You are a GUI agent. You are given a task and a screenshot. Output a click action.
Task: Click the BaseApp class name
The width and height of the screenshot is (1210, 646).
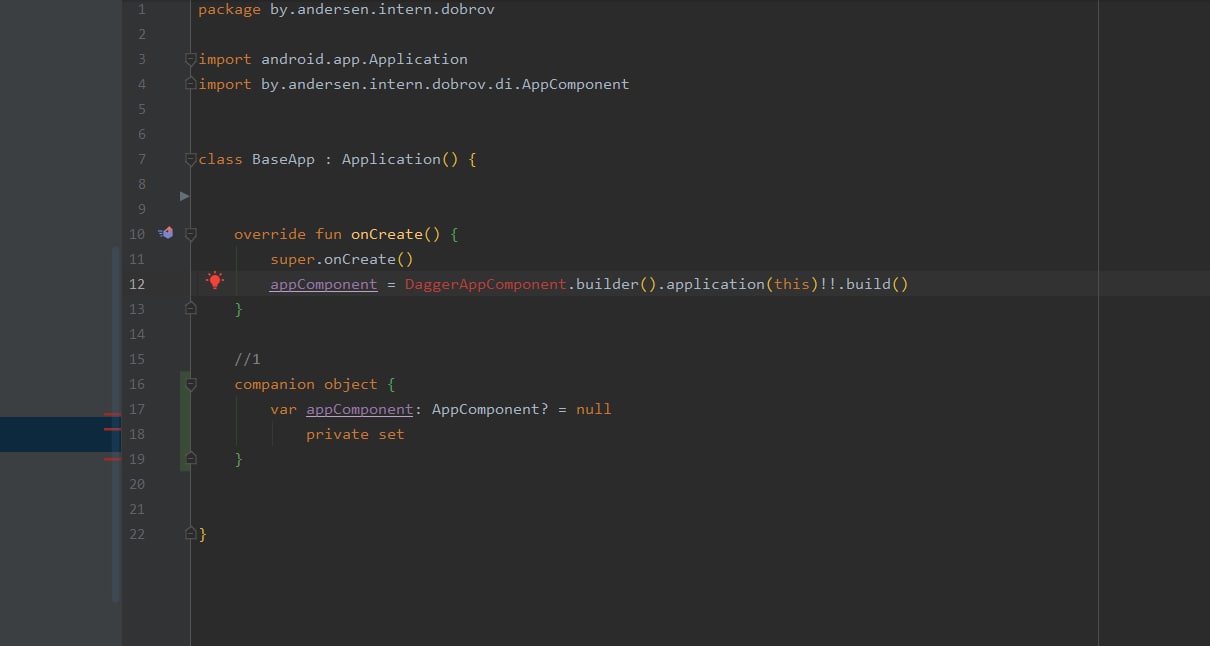coord(283,159)
